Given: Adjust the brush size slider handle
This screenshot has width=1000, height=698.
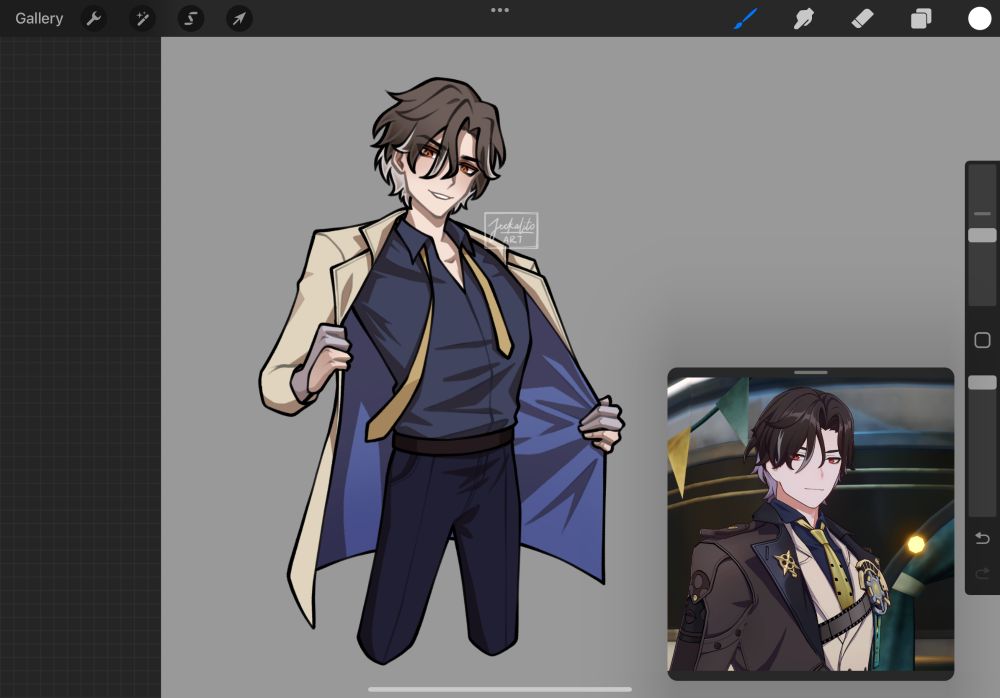Looking at the screenshot, I should [982, 235].
